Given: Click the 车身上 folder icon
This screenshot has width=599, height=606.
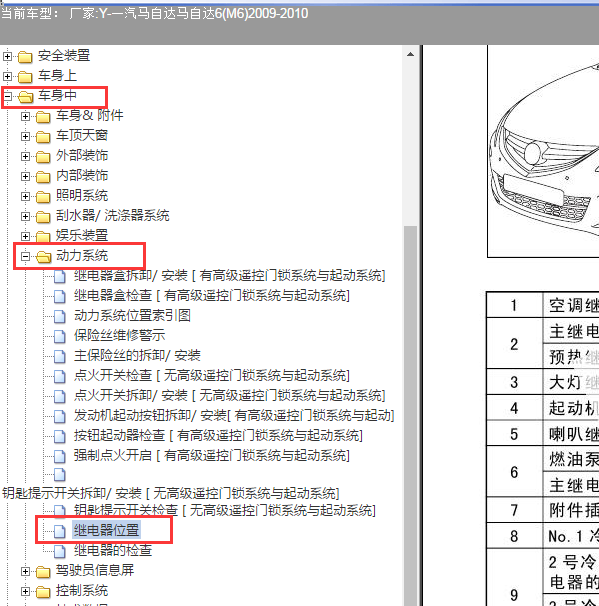Looking at the screenshot, I should click(x=25, y=77).
